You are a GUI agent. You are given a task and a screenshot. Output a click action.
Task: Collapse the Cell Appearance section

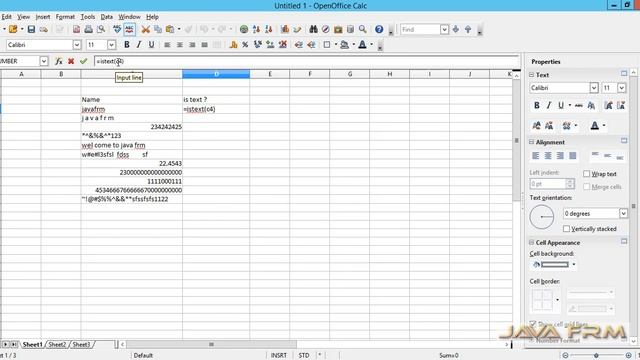coord(531,242)
